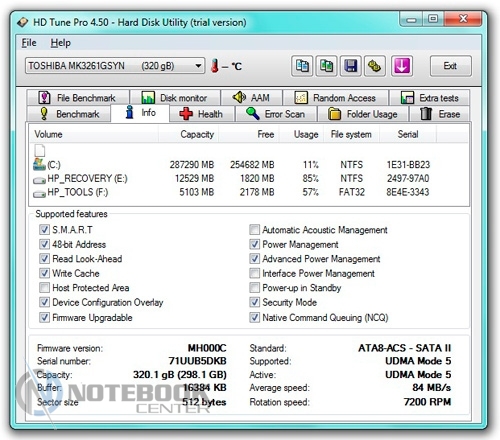Viewport: 500px width, 440px height.
Task: Switch to the Health tab
Action: tap(202, 114)
